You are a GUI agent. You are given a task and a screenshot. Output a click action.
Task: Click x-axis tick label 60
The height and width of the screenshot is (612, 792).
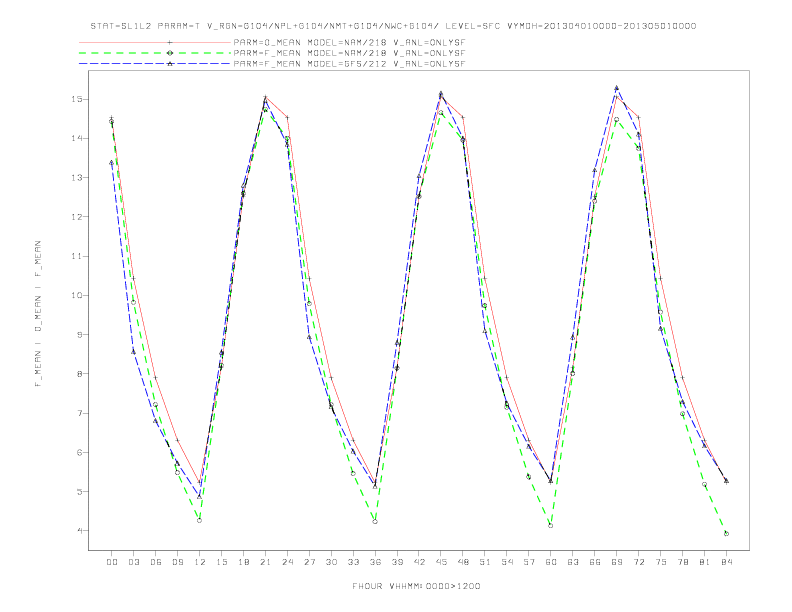(551, 562)
